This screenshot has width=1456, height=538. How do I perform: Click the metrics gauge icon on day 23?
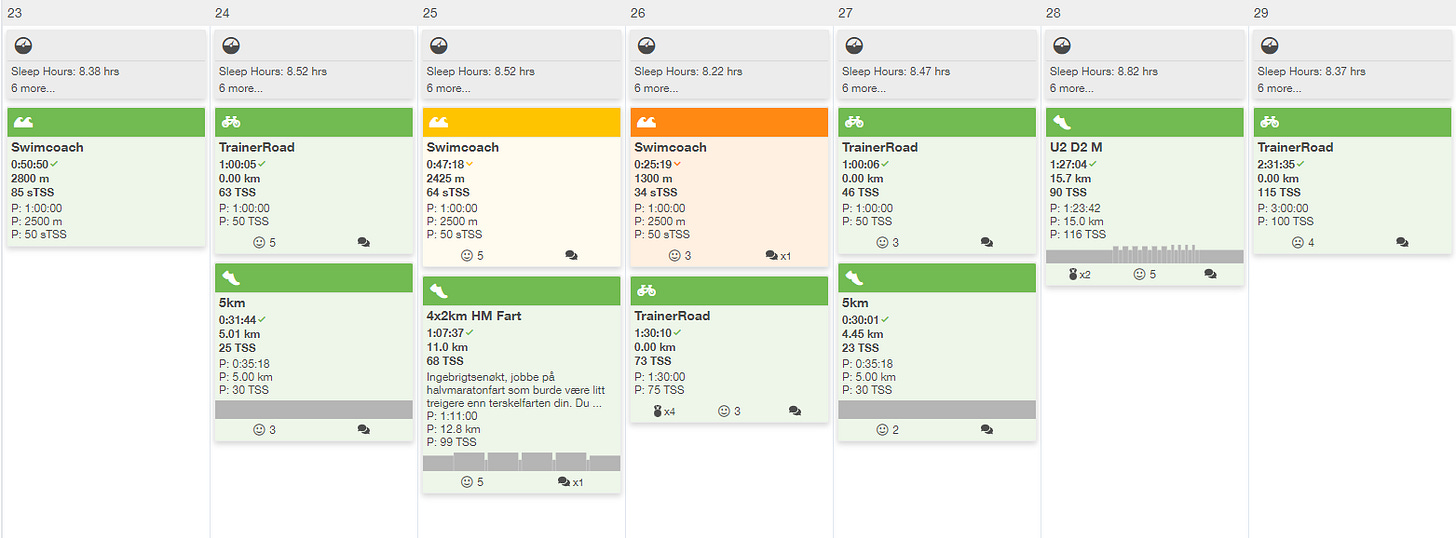click(23, 46)
